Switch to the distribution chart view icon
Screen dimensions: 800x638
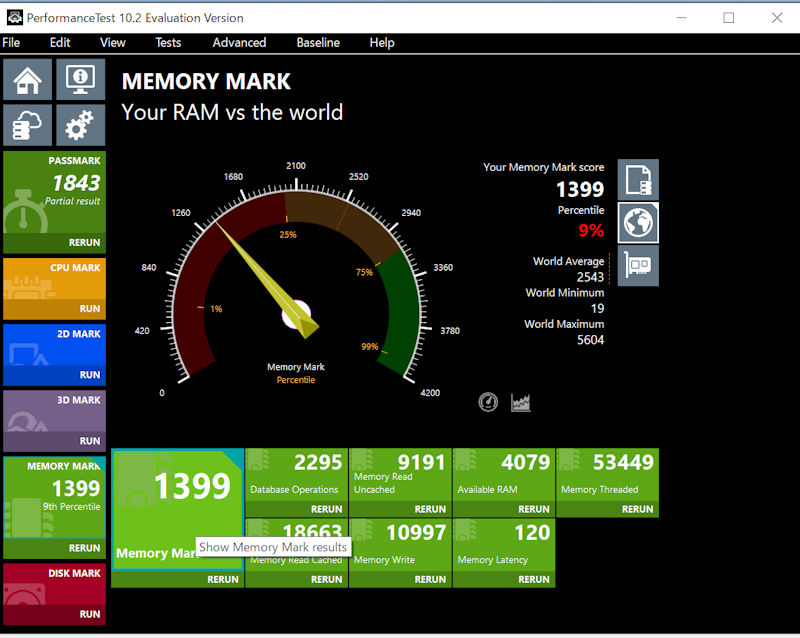coord(520,402)
